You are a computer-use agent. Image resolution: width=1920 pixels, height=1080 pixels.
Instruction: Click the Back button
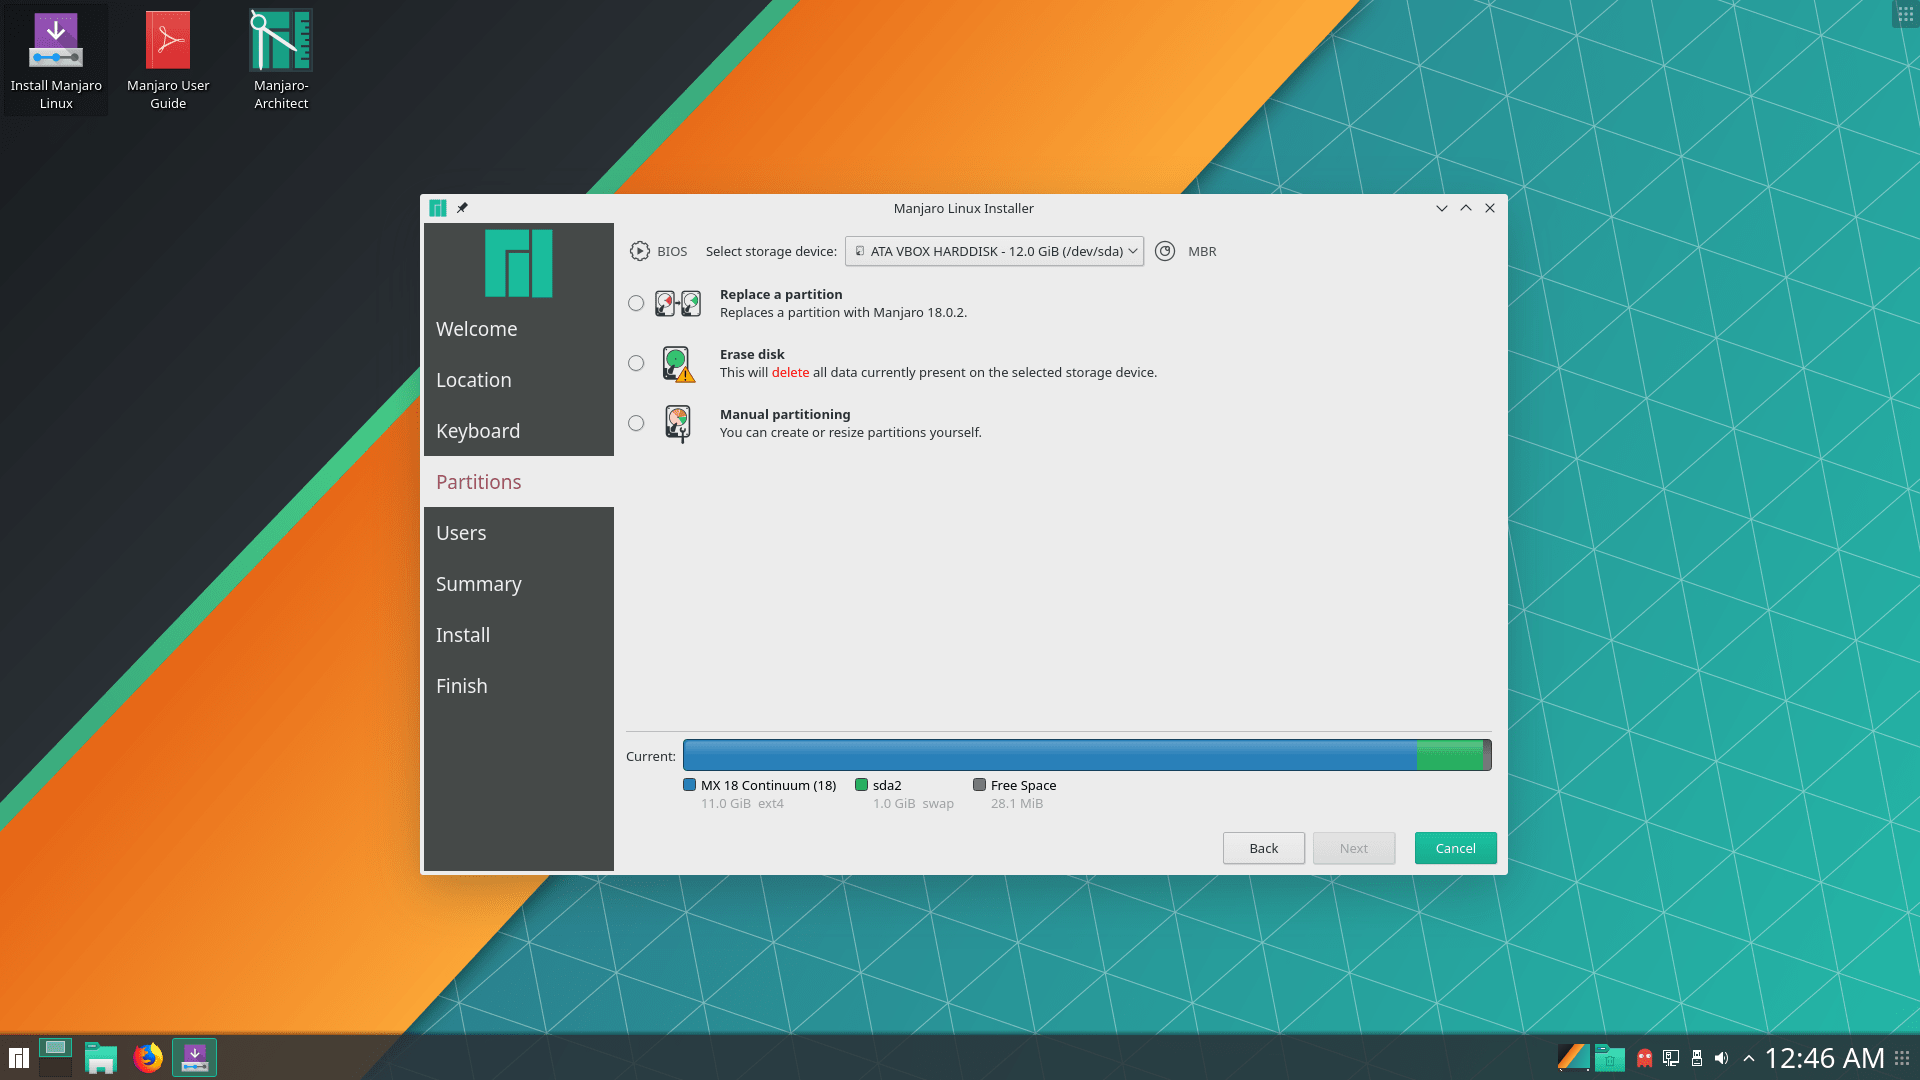pyautogui.click(x=1263, y=848)
